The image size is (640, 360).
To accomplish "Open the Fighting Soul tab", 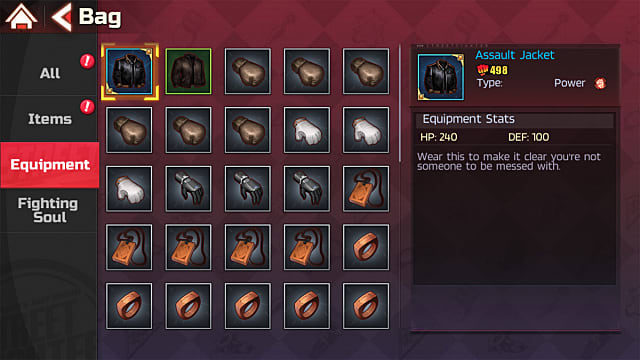I will point(49,210).
